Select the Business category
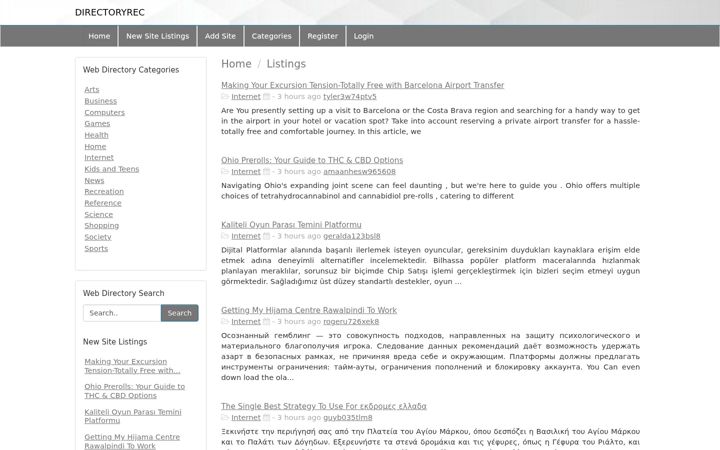This screenshot has width=720, height=450. click(x=101, y=101)
